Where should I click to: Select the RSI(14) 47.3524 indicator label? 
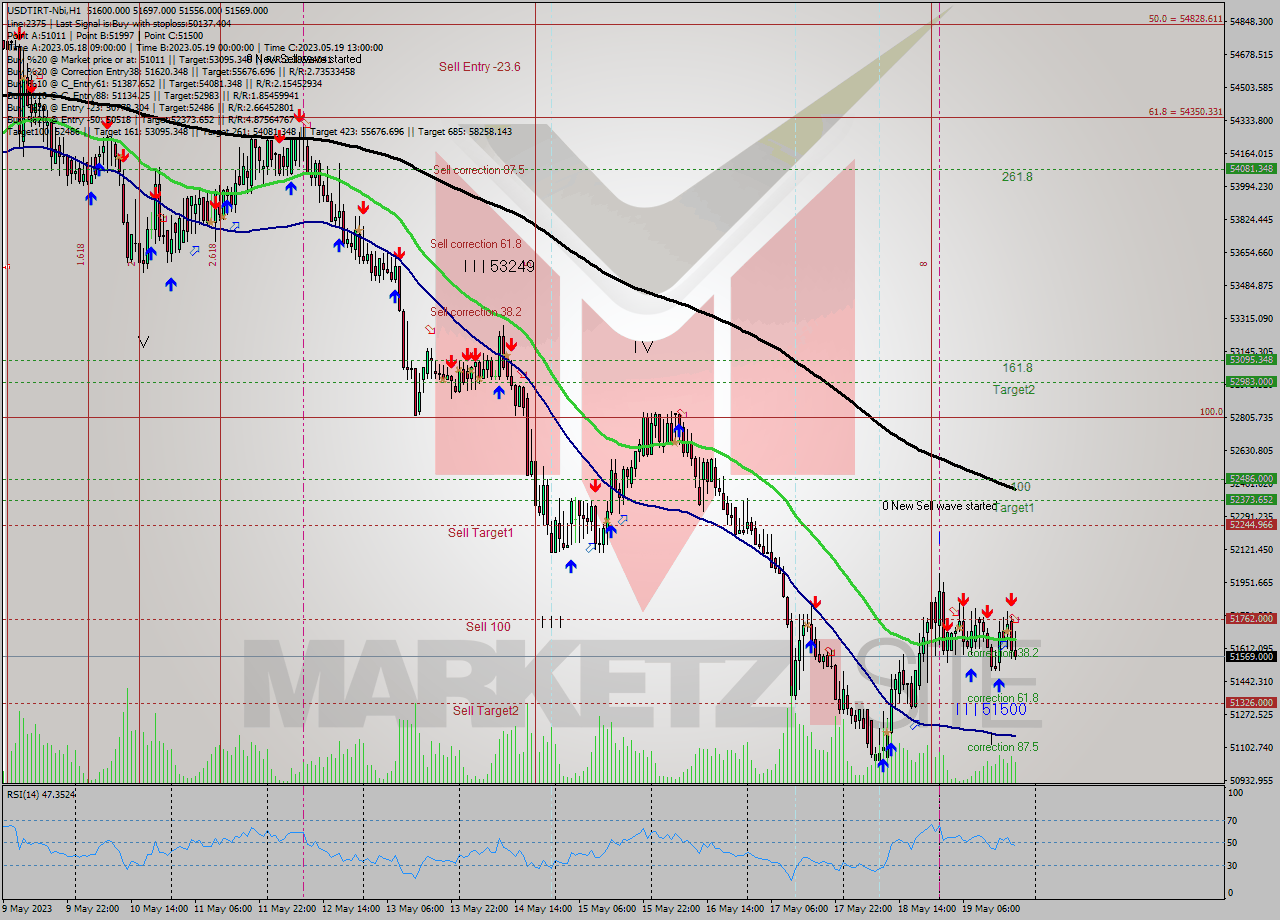(x=42, y=795)
